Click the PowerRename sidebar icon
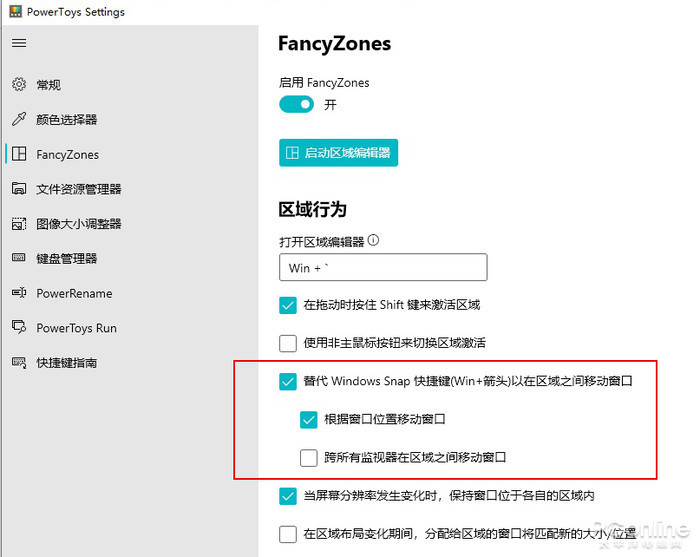Image resolution: width=700 pixels, height=557 pixels. 19,292
